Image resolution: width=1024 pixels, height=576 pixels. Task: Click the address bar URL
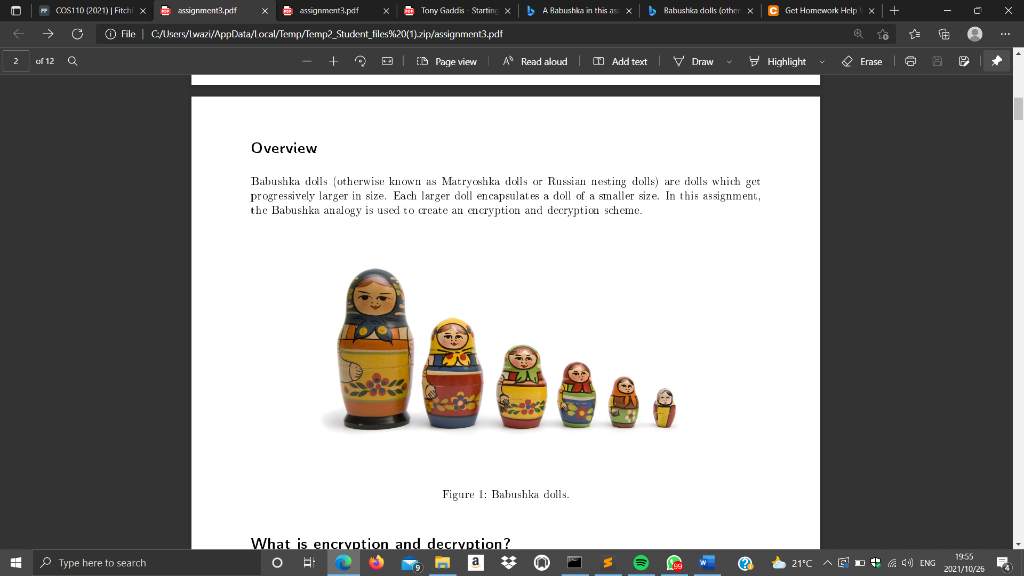point(327,34)
